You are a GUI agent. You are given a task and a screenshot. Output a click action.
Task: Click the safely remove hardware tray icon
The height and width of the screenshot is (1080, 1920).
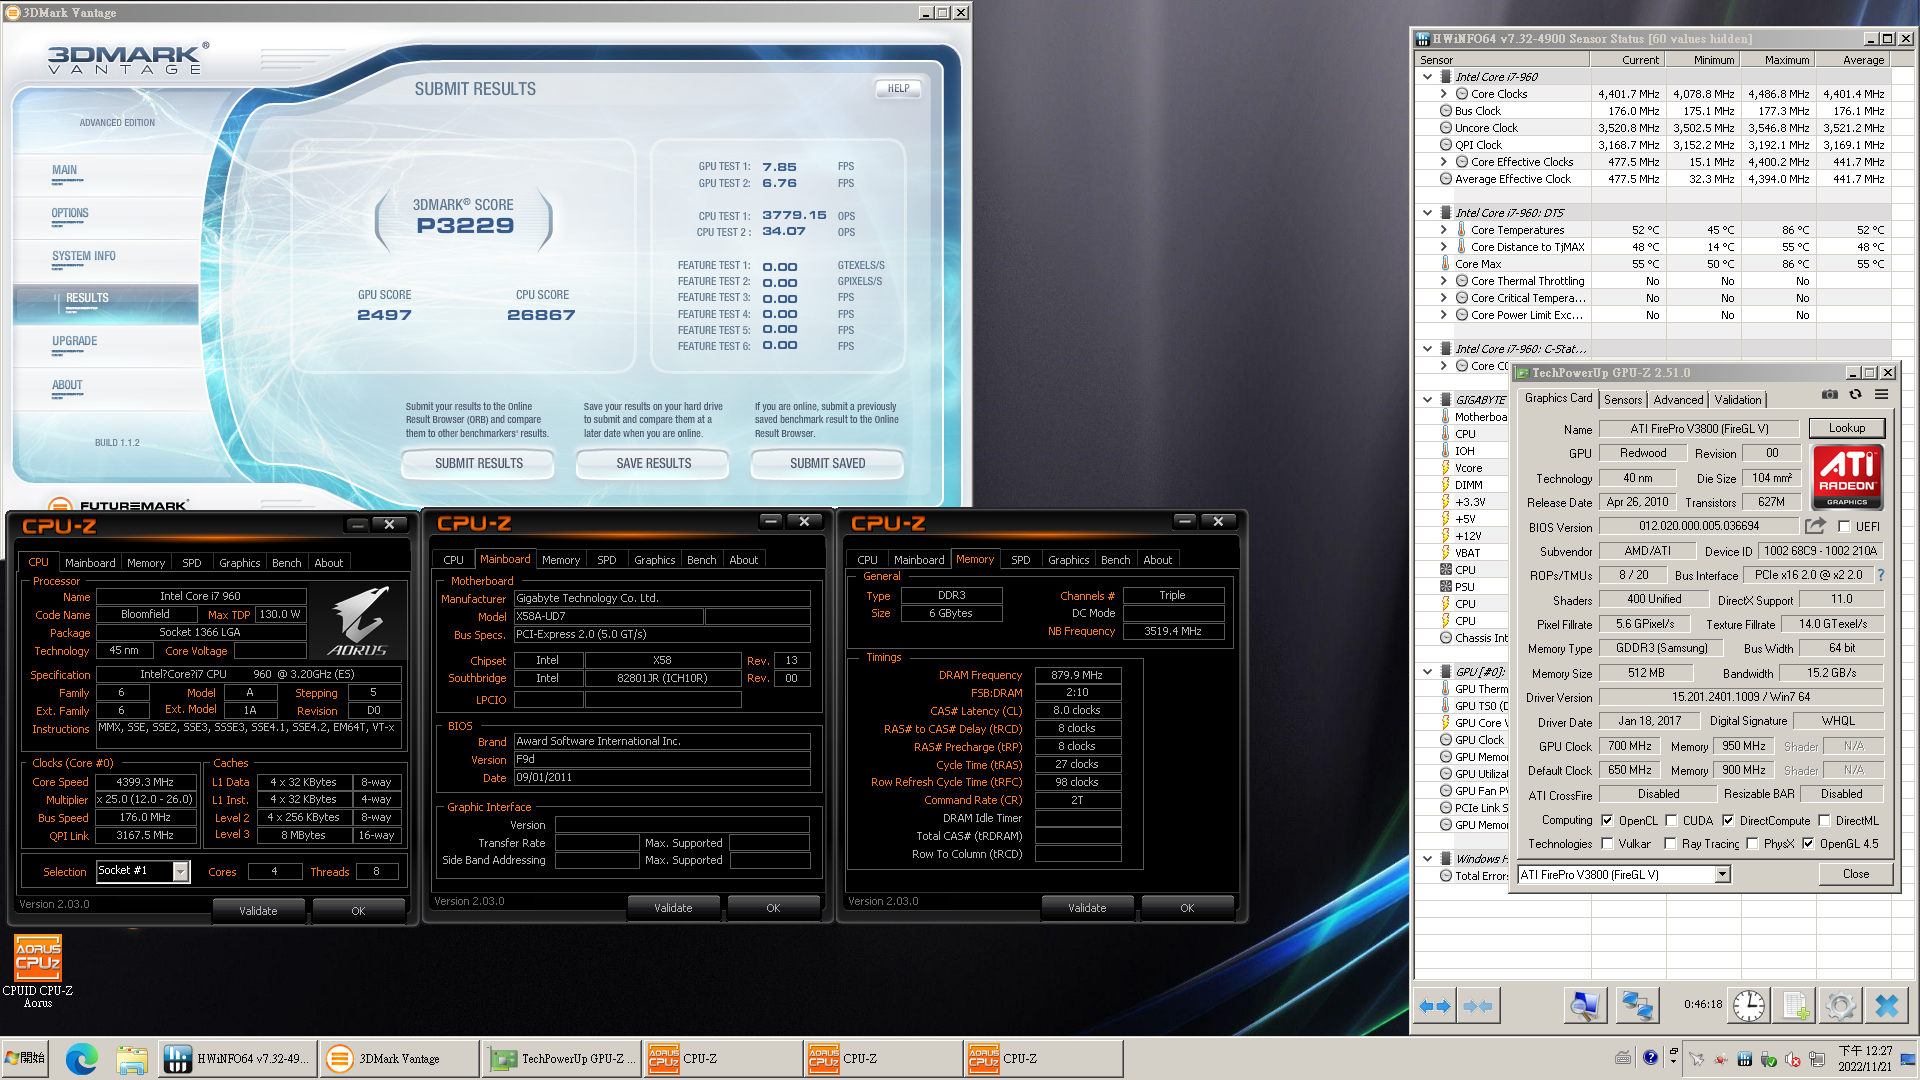[x=1768, y=1060]
